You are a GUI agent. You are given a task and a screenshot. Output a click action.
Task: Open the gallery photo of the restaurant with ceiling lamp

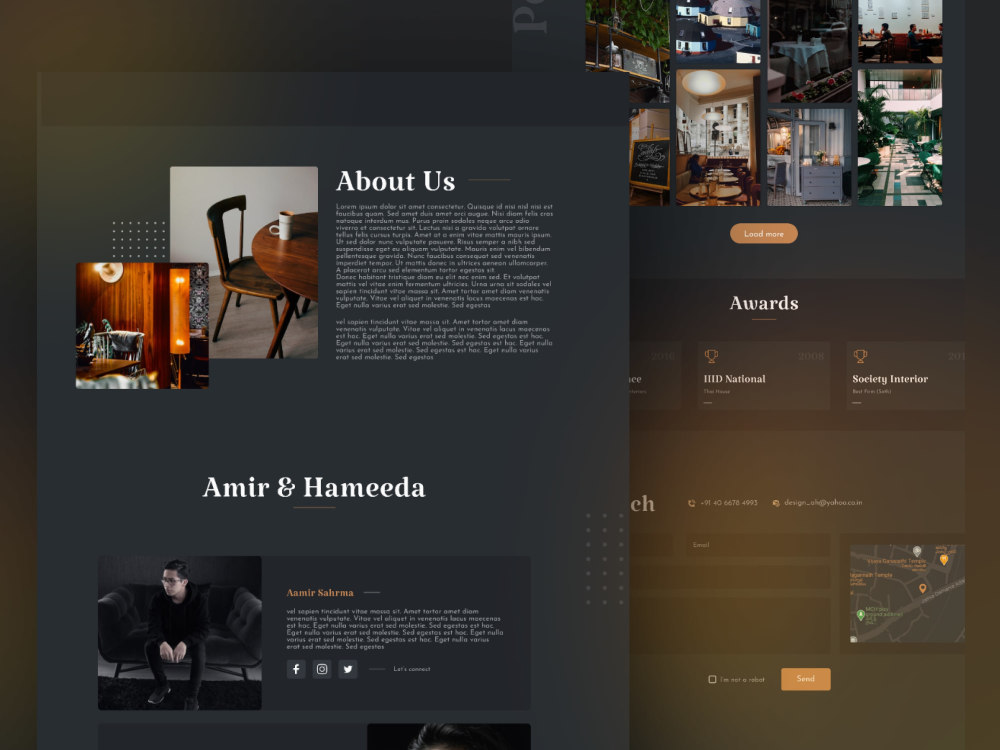[718, 137]
